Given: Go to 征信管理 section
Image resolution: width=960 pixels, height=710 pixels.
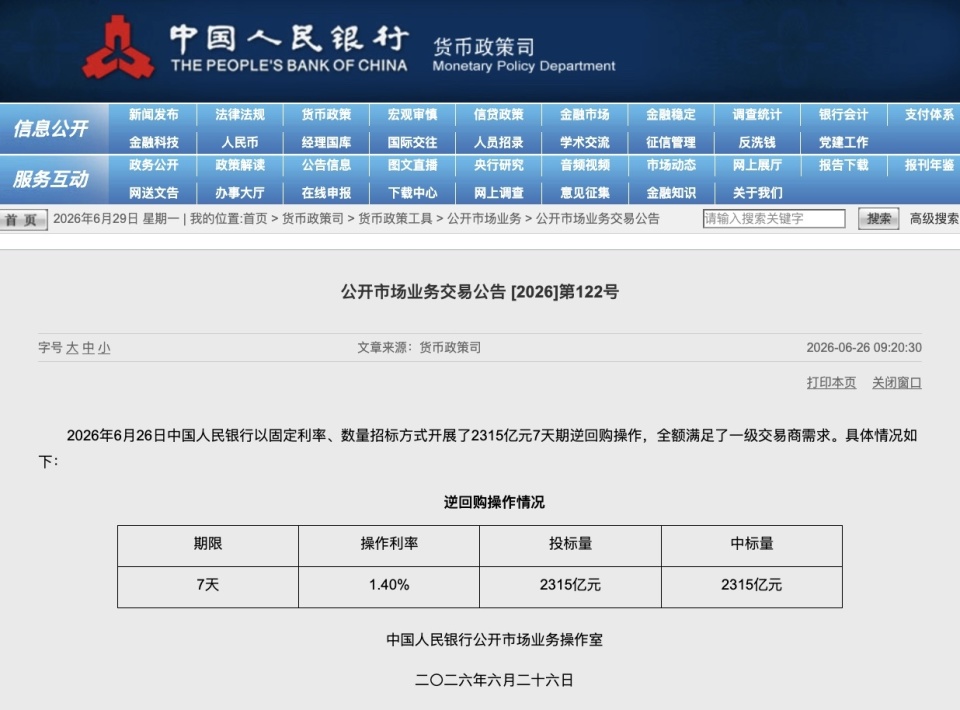Looking at the screenshot, I should pyautogui.click(x=671, y=143).
